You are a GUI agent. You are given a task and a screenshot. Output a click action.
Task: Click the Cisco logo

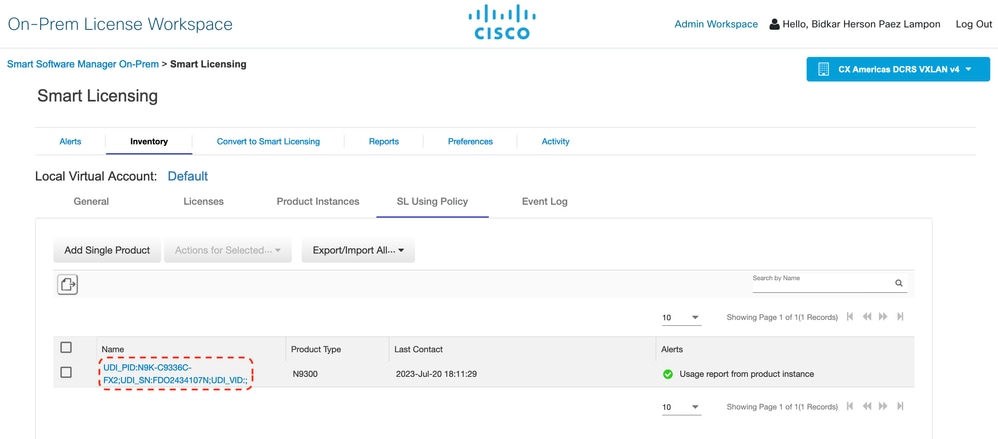point(502,23)
